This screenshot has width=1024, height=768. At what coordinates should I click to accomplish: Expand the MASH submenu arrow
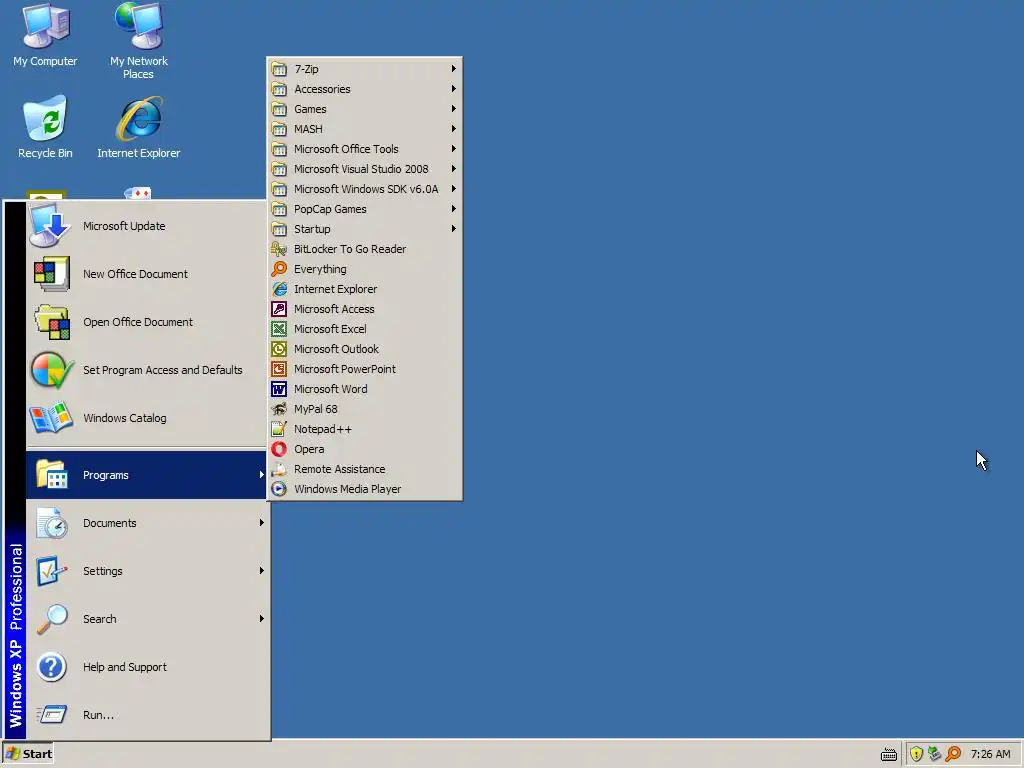[453, 129]
